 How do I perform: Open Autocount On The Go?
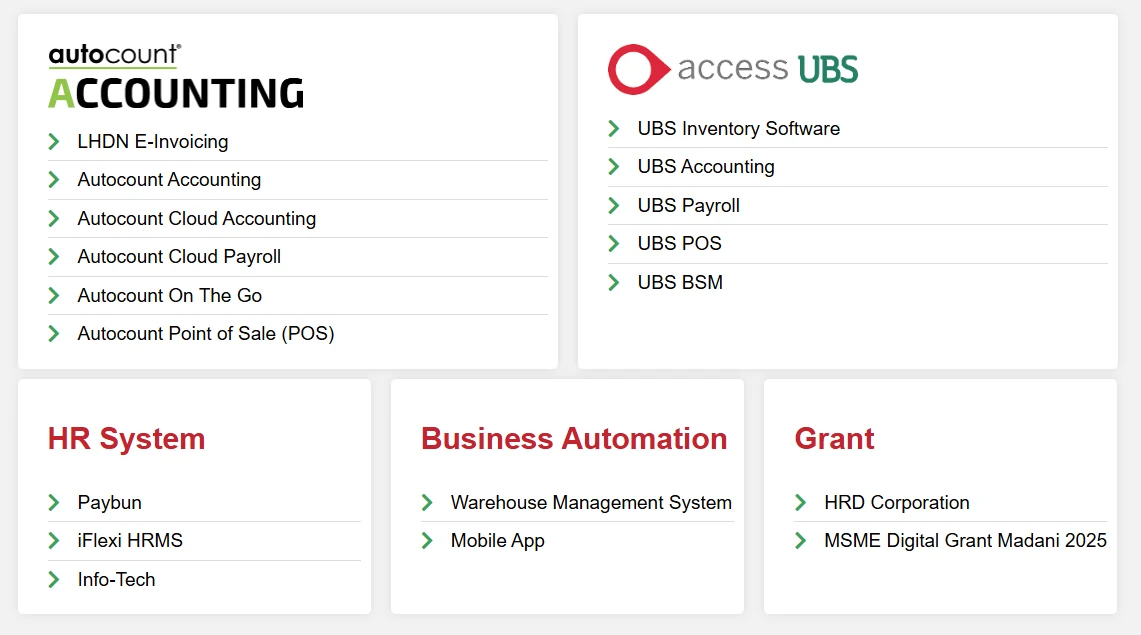pyautogui.click(x=170, y=295)
